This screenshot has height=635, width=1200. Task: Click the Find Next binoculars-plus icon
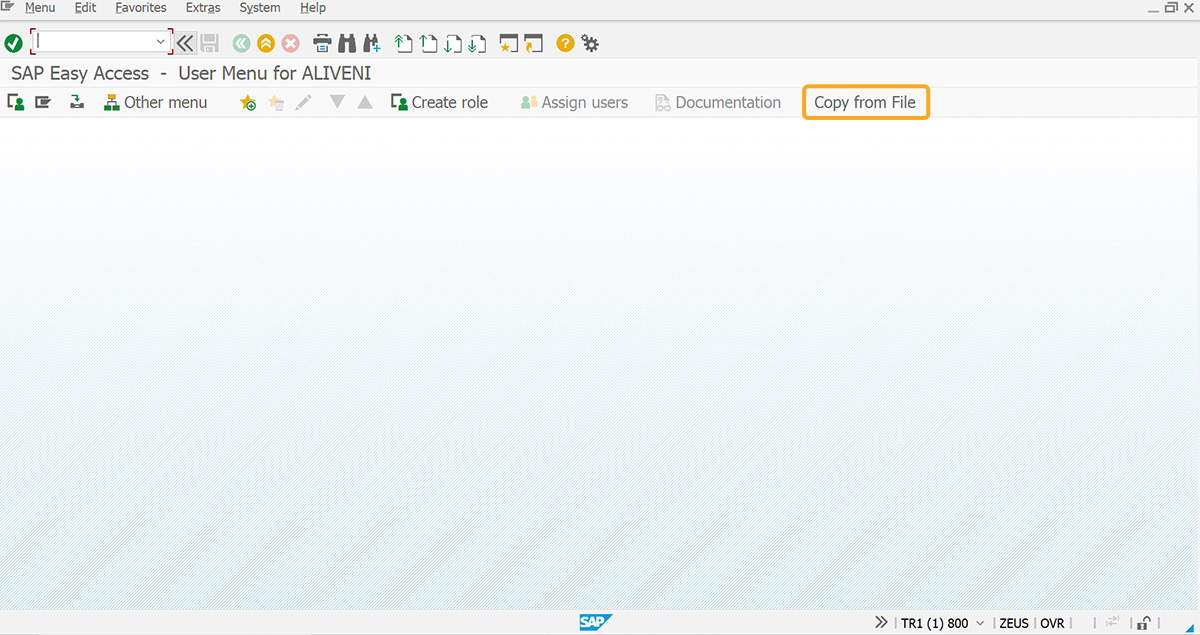(372, 43)
